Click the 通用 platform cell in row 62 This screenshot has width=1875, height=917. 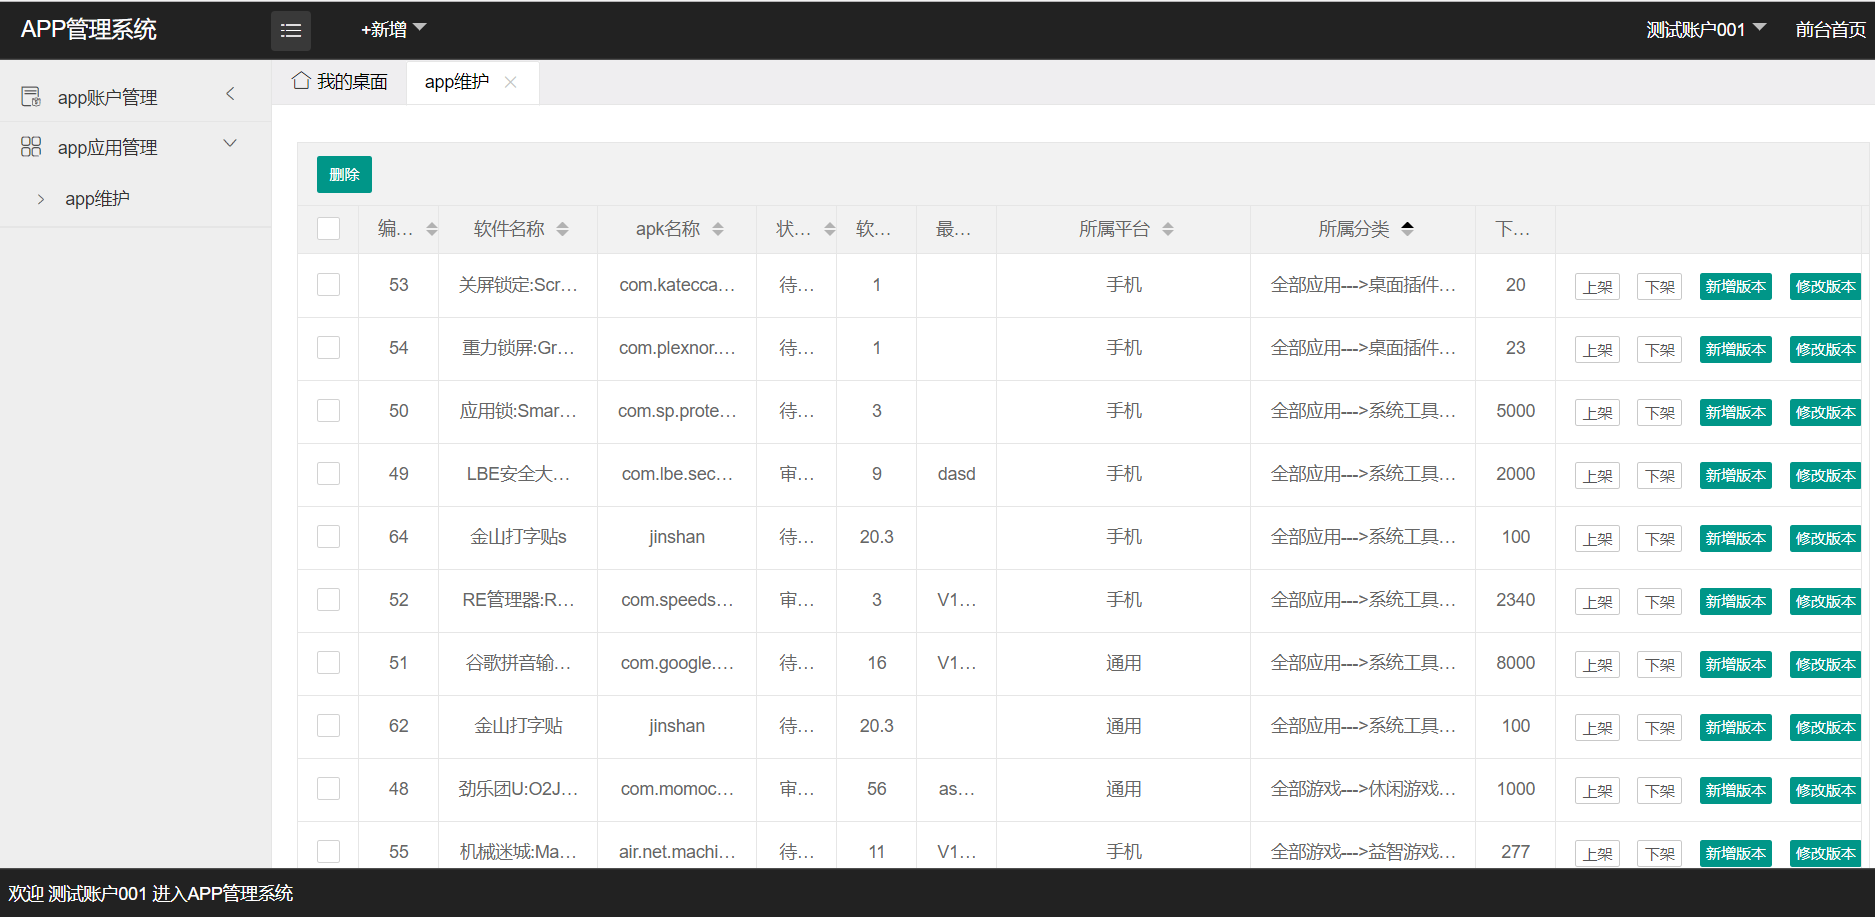[1123, 726]
